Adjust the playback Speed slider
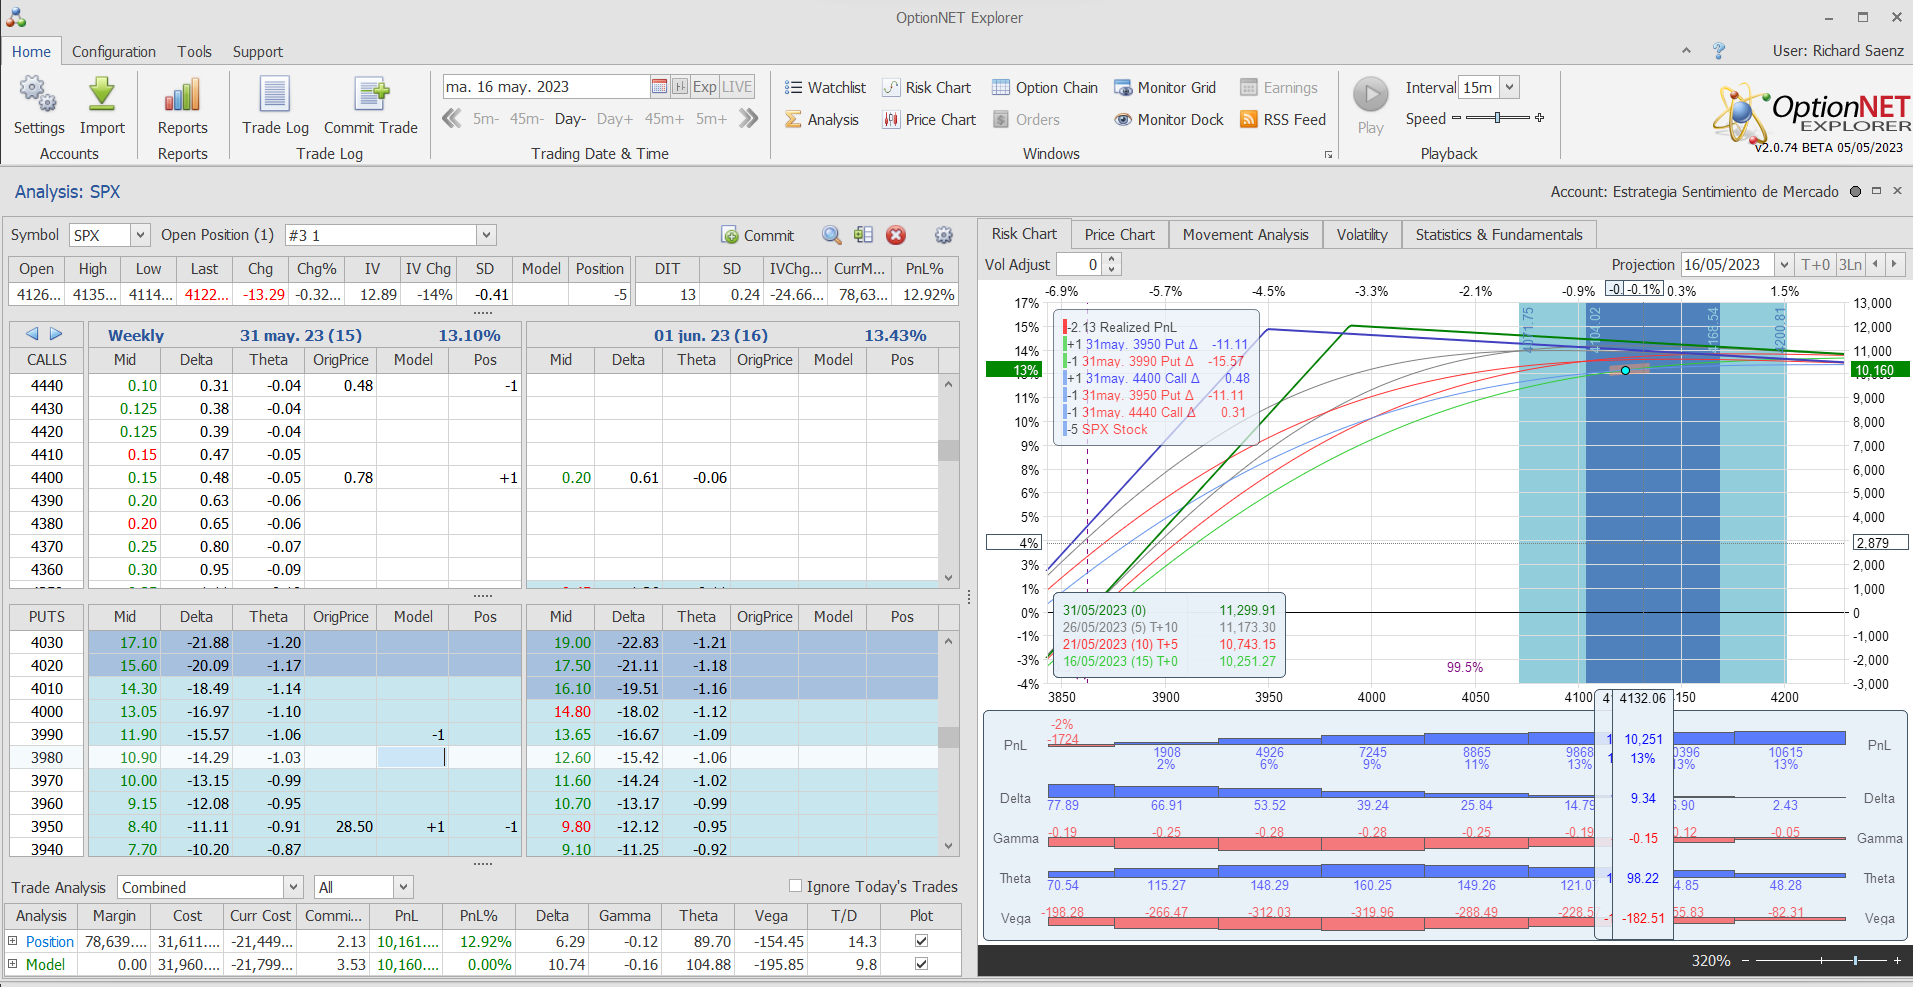This screenshot has width=1913, height=987. pos(1497,118)
